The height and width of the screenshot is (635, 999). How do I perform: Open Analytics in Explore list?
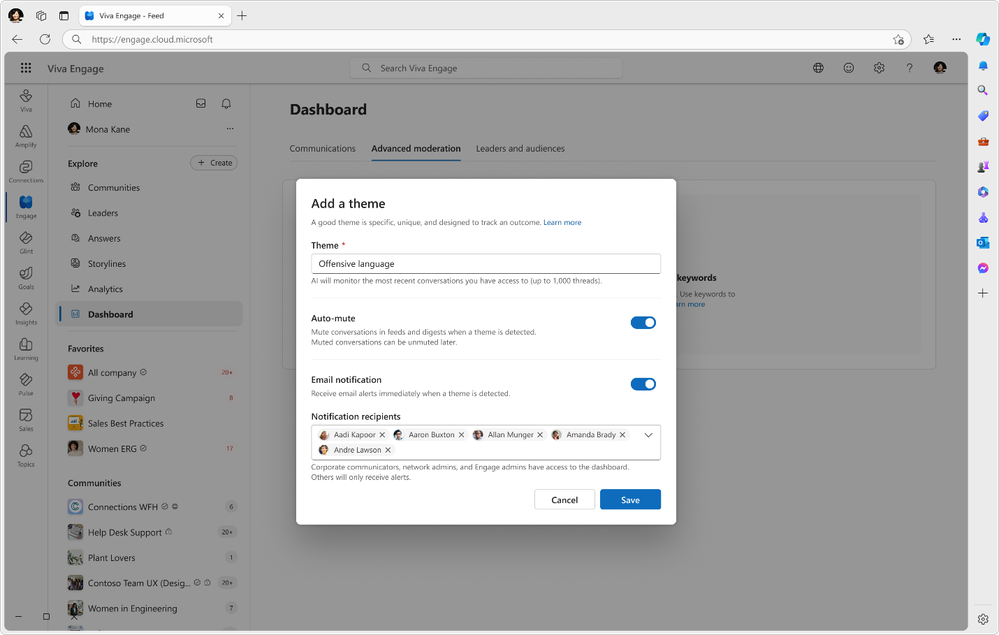[x=149, y=289]
